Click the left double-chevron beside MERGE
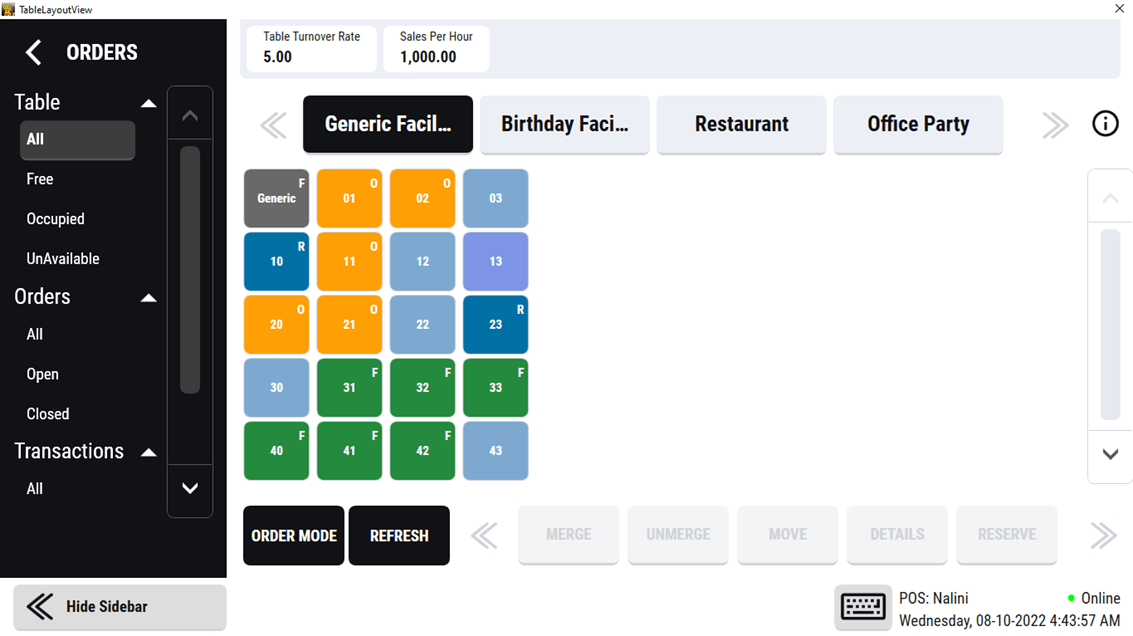Viewport: 1133px width, 636px height. pos(484,535)
